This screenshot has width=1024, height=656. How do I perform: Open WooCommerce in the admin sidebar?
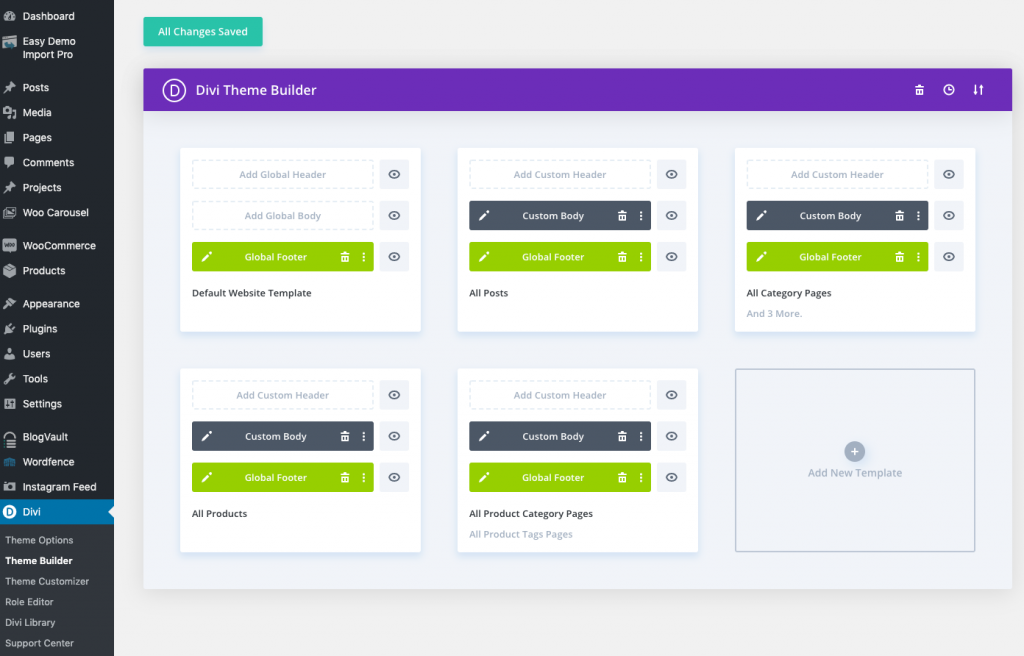click(x=58, y=246)
